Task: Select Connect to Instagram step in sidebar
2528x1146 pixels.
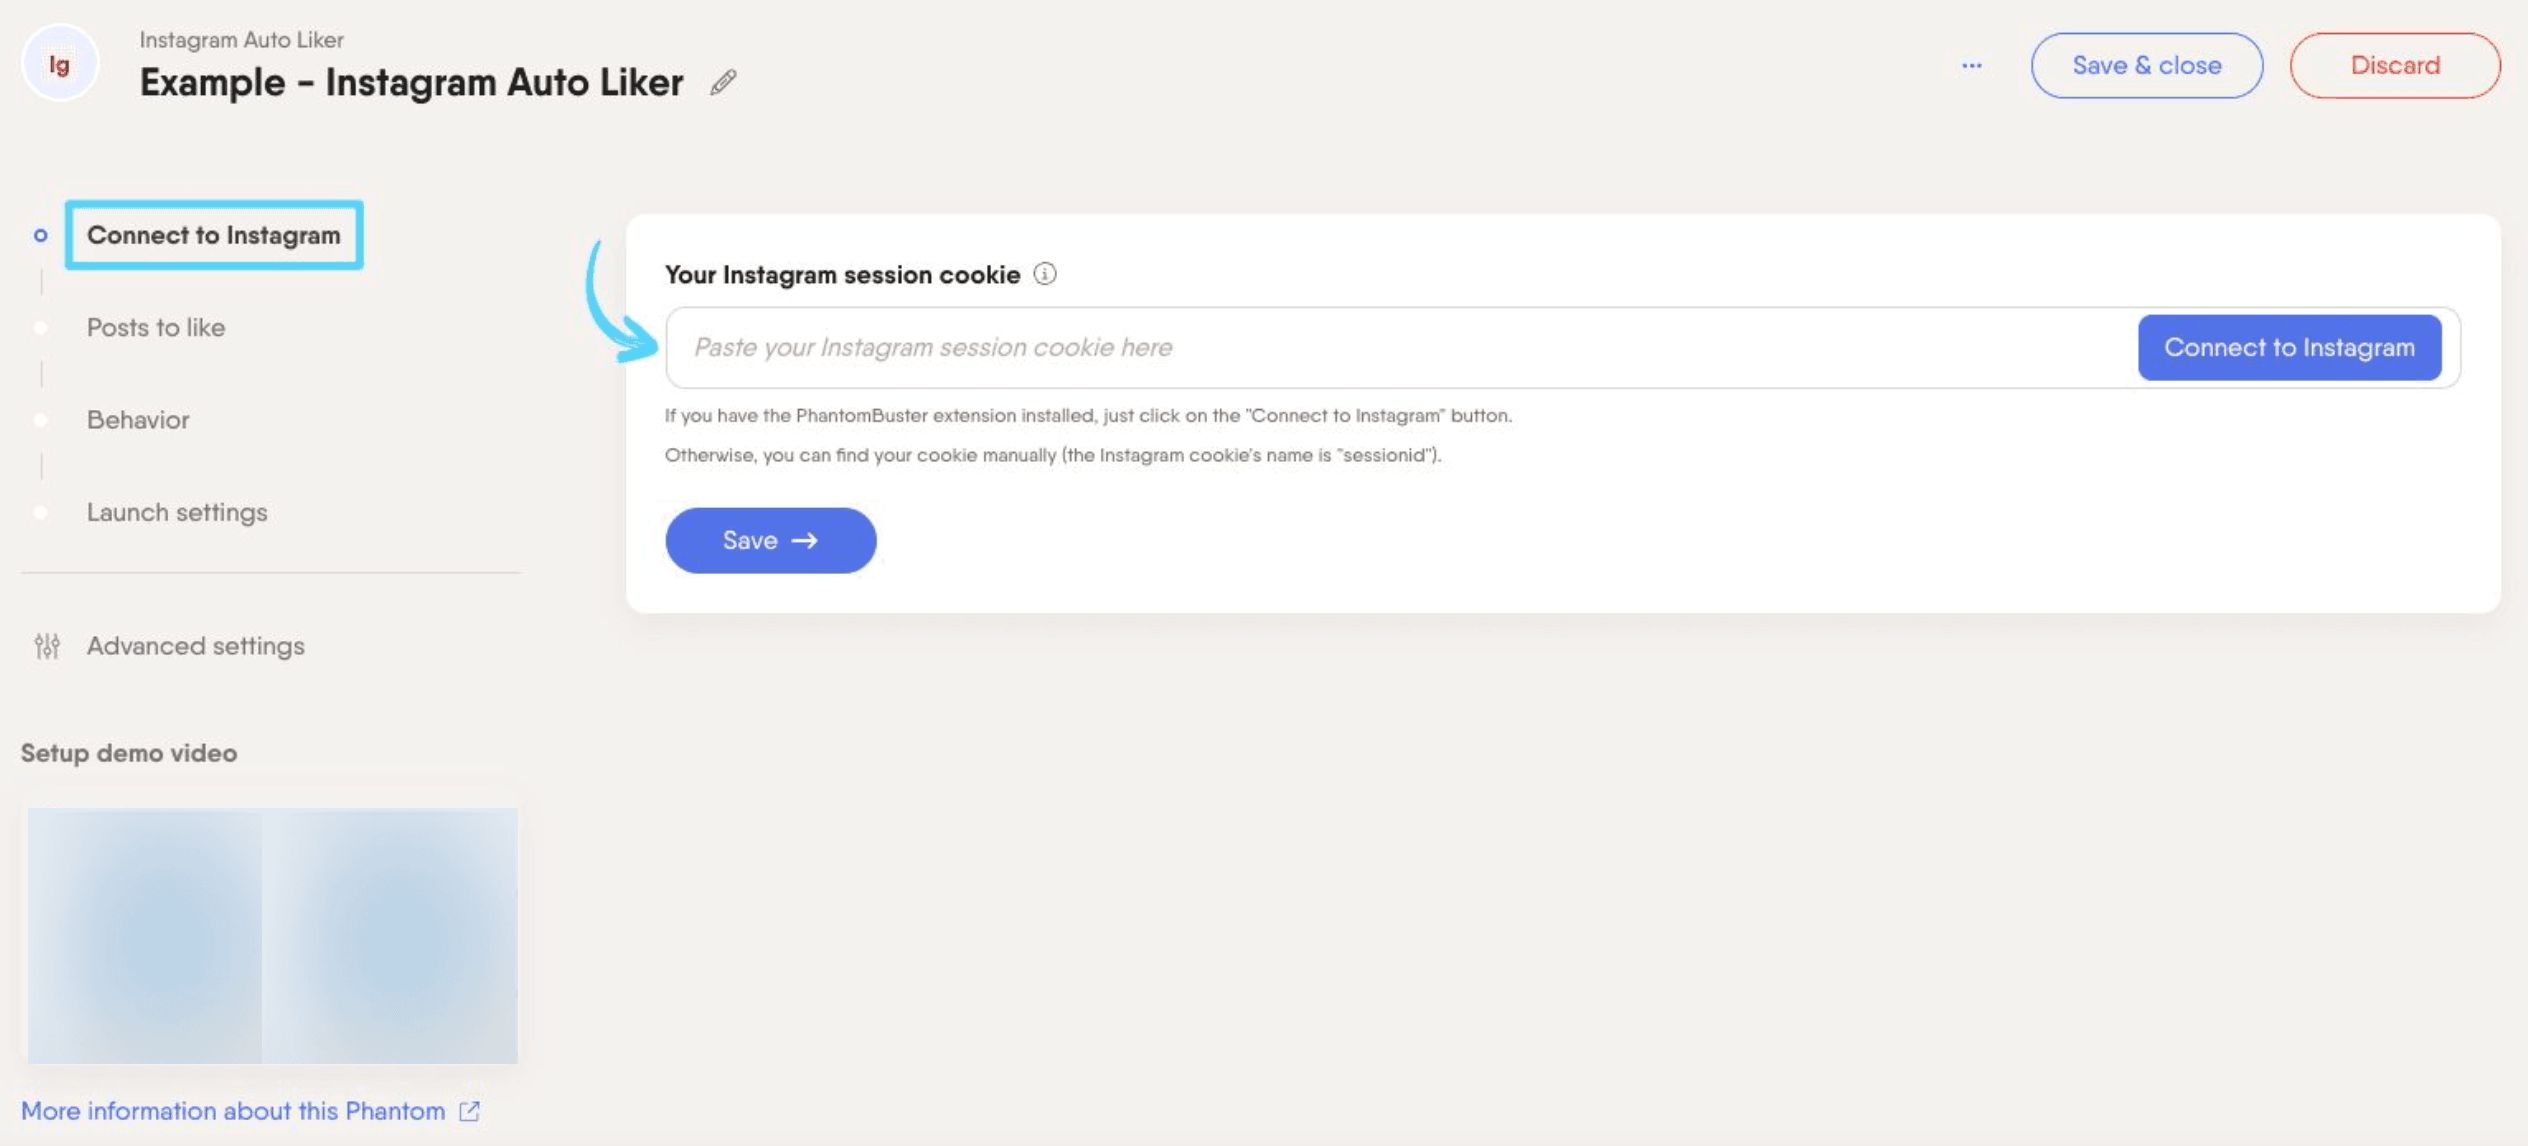Action: coord(214,235)
